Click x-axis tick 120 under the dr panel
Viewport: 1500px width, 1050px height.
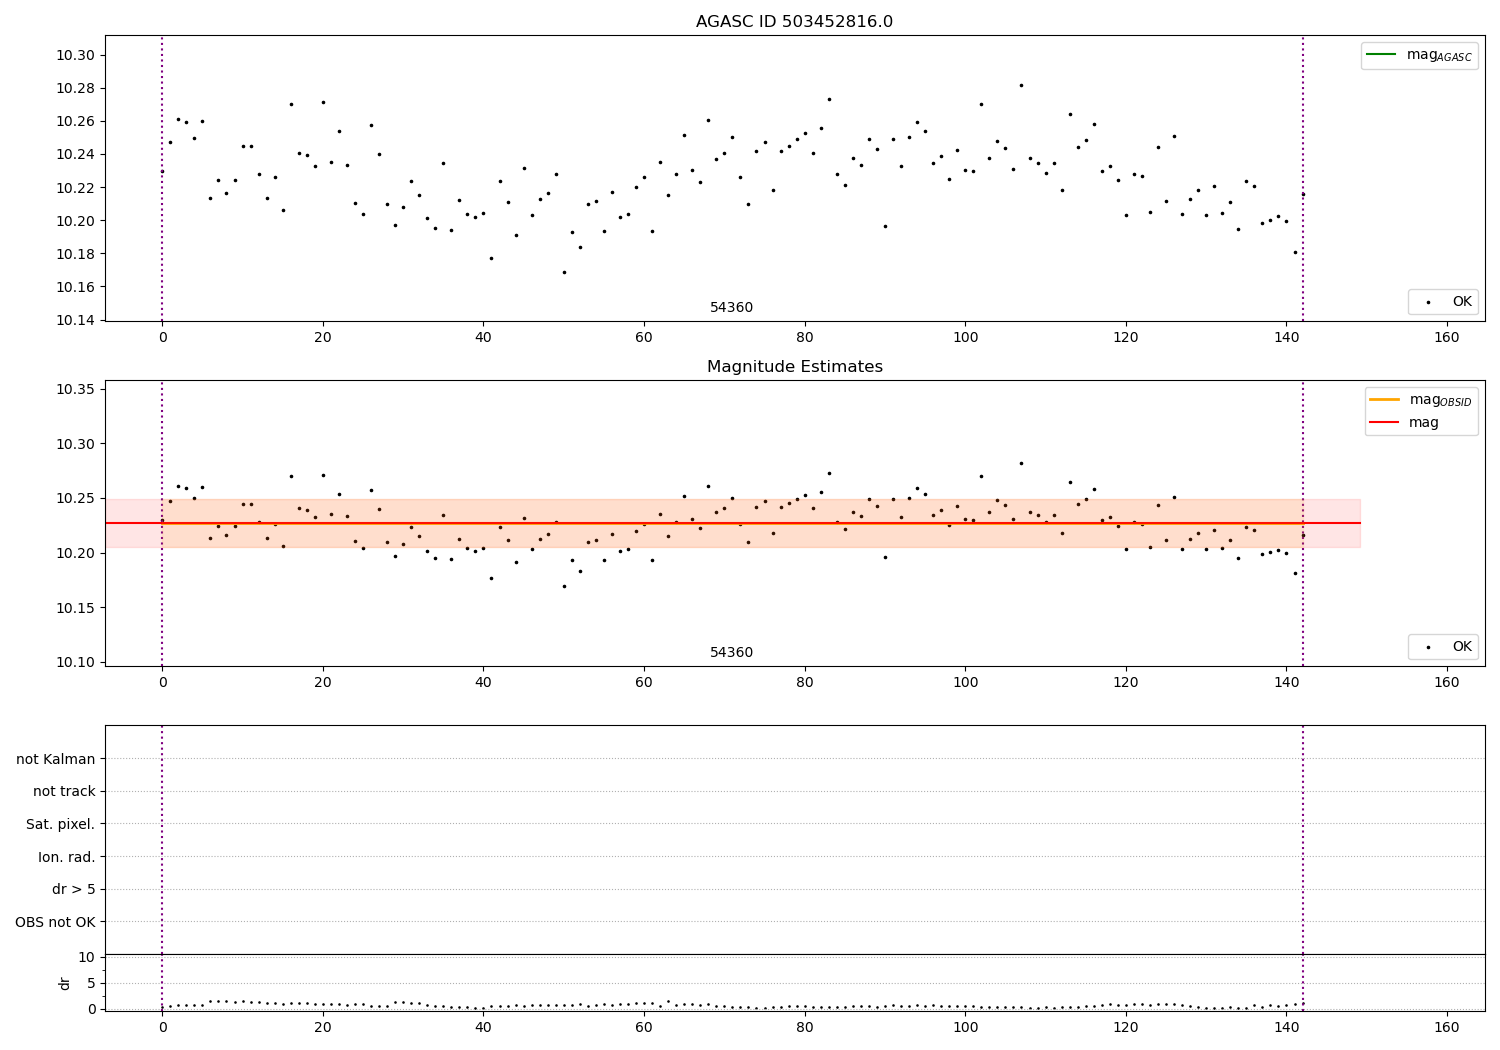click(1126, 1026)
